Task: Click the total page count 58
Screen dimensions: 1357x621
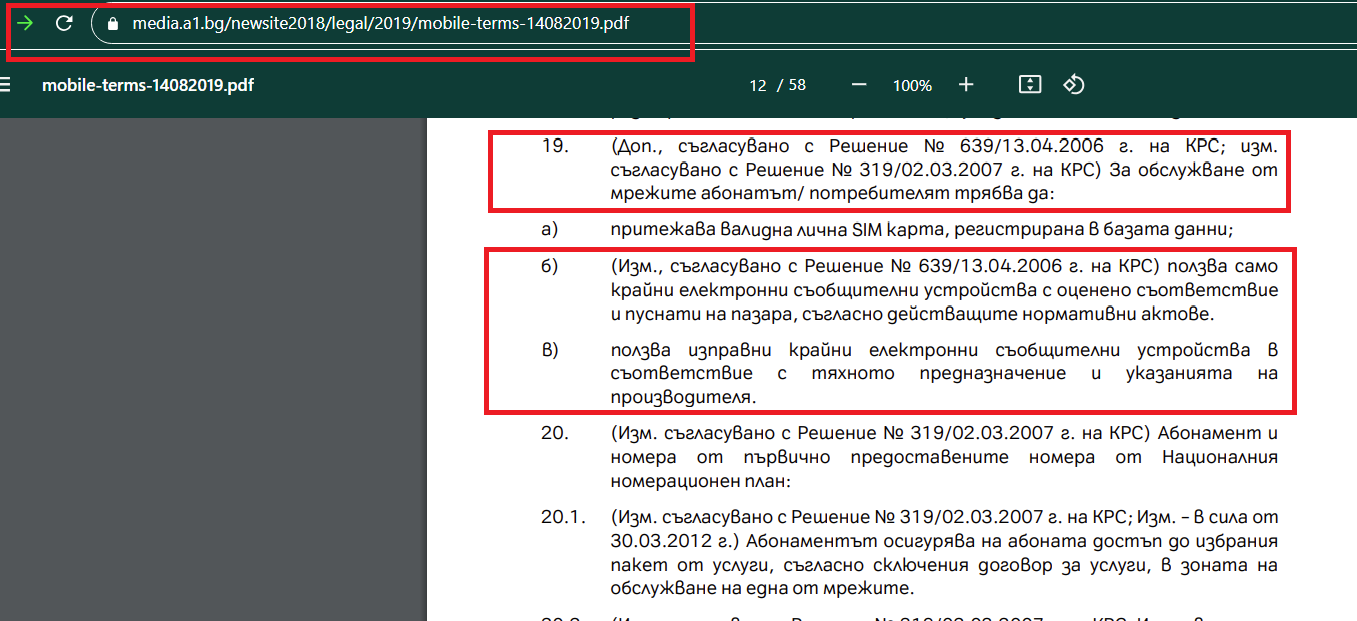Action: (x=797, y=86)
